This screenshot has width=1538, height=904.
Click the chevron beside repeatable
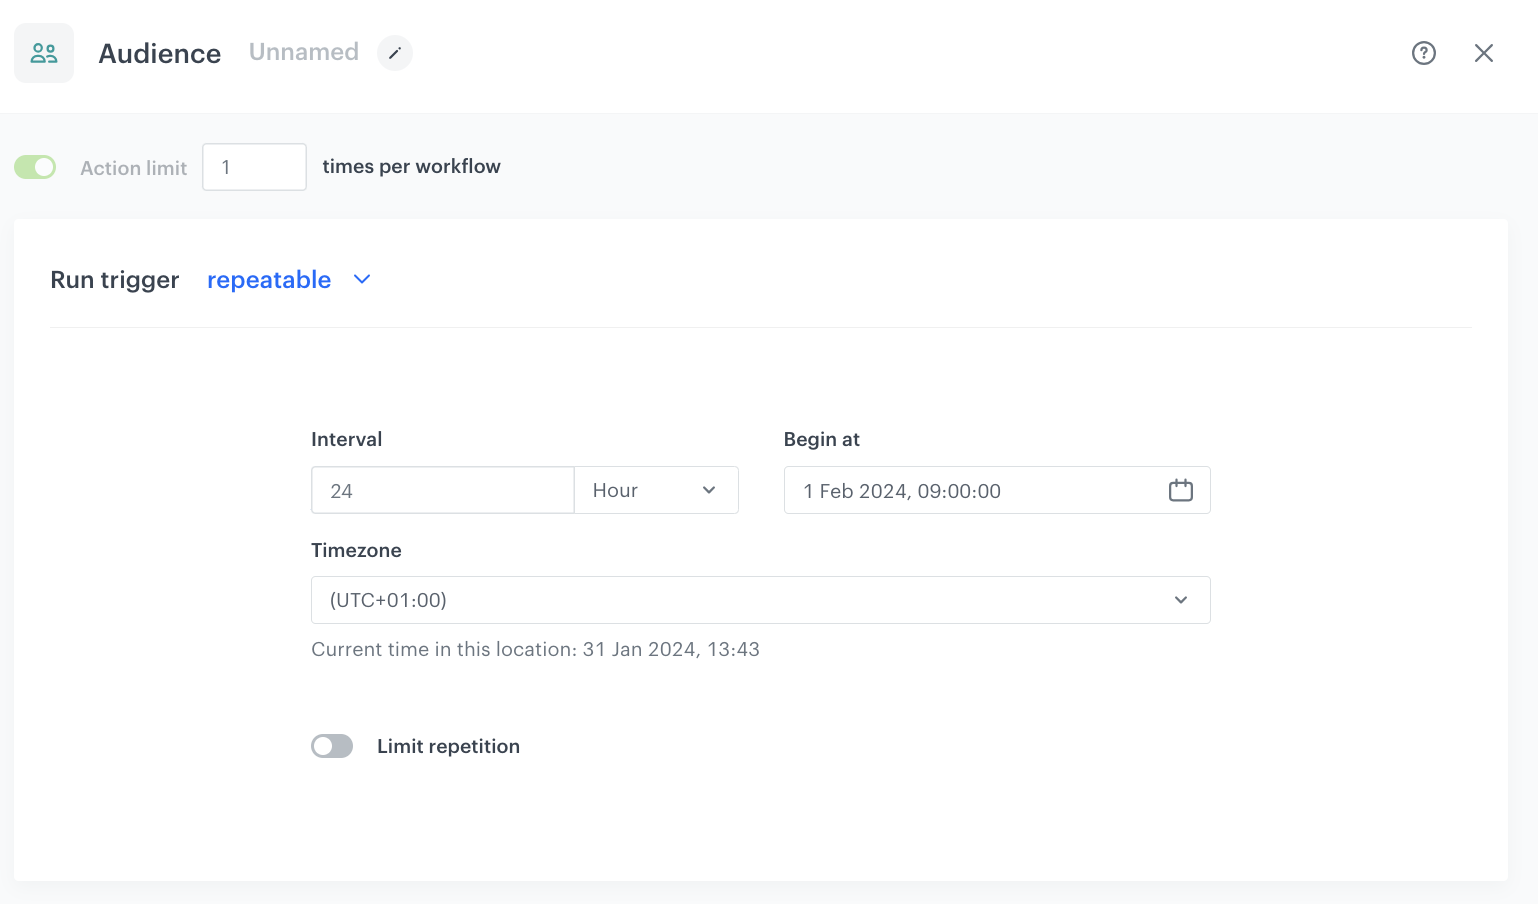pos(361,279)
